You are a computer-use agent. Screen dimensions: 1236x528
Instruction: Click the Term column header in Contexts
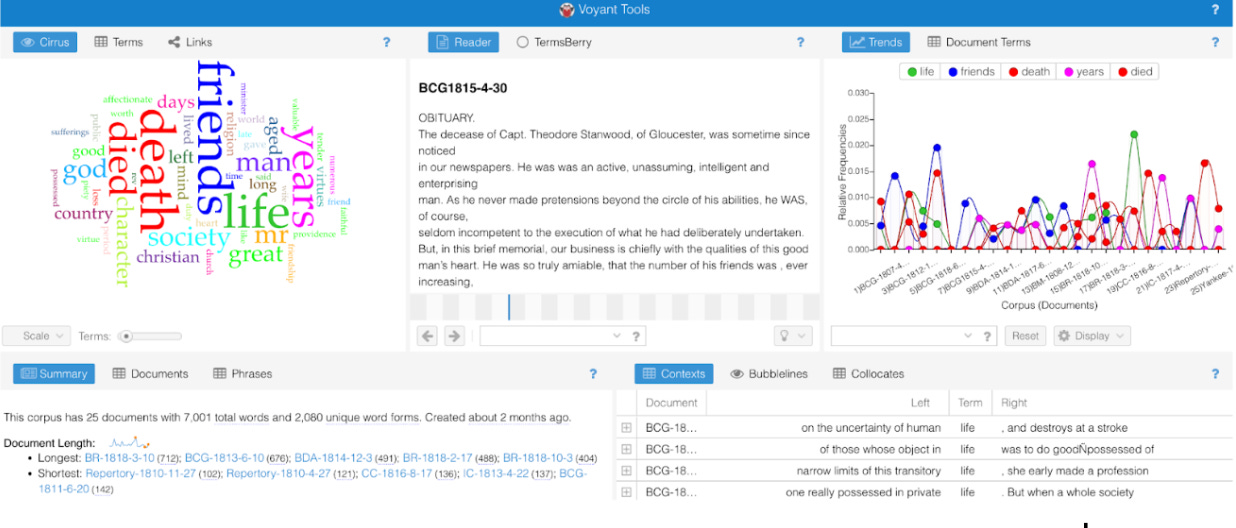pos(970,403)
